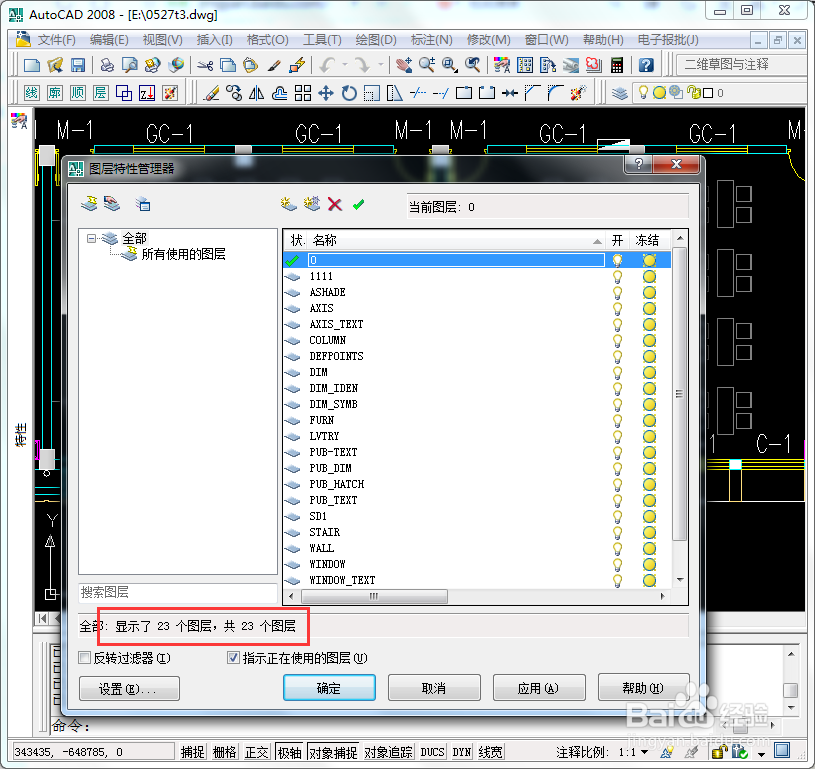The height and width of the screenshot is (769, 815).
Task: Click the green Set Current checkmark icon
Action: (358, 204)
